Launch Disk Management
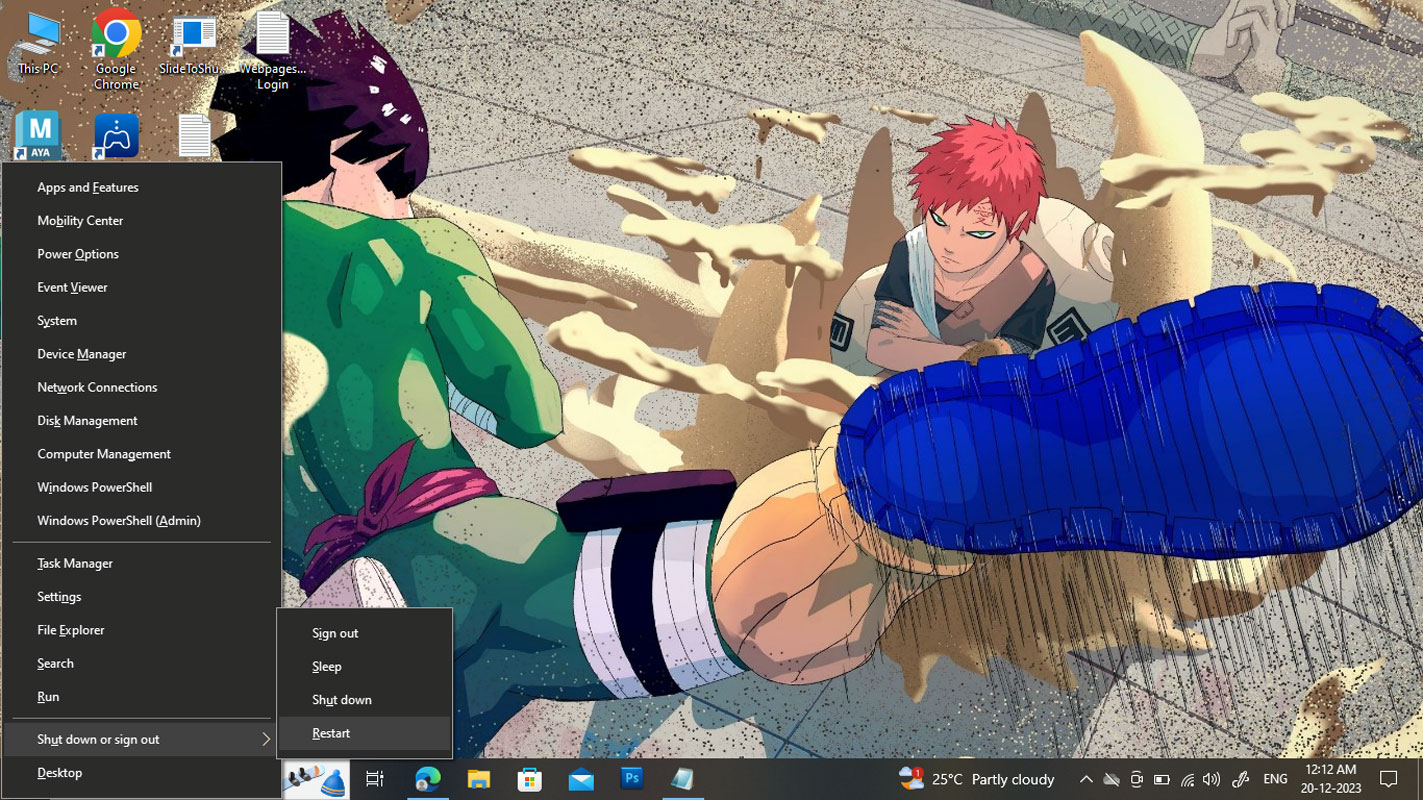Image resolution: width=1423 pixels, height=800 pixels. pyautogui.click(x=142, y=420)
